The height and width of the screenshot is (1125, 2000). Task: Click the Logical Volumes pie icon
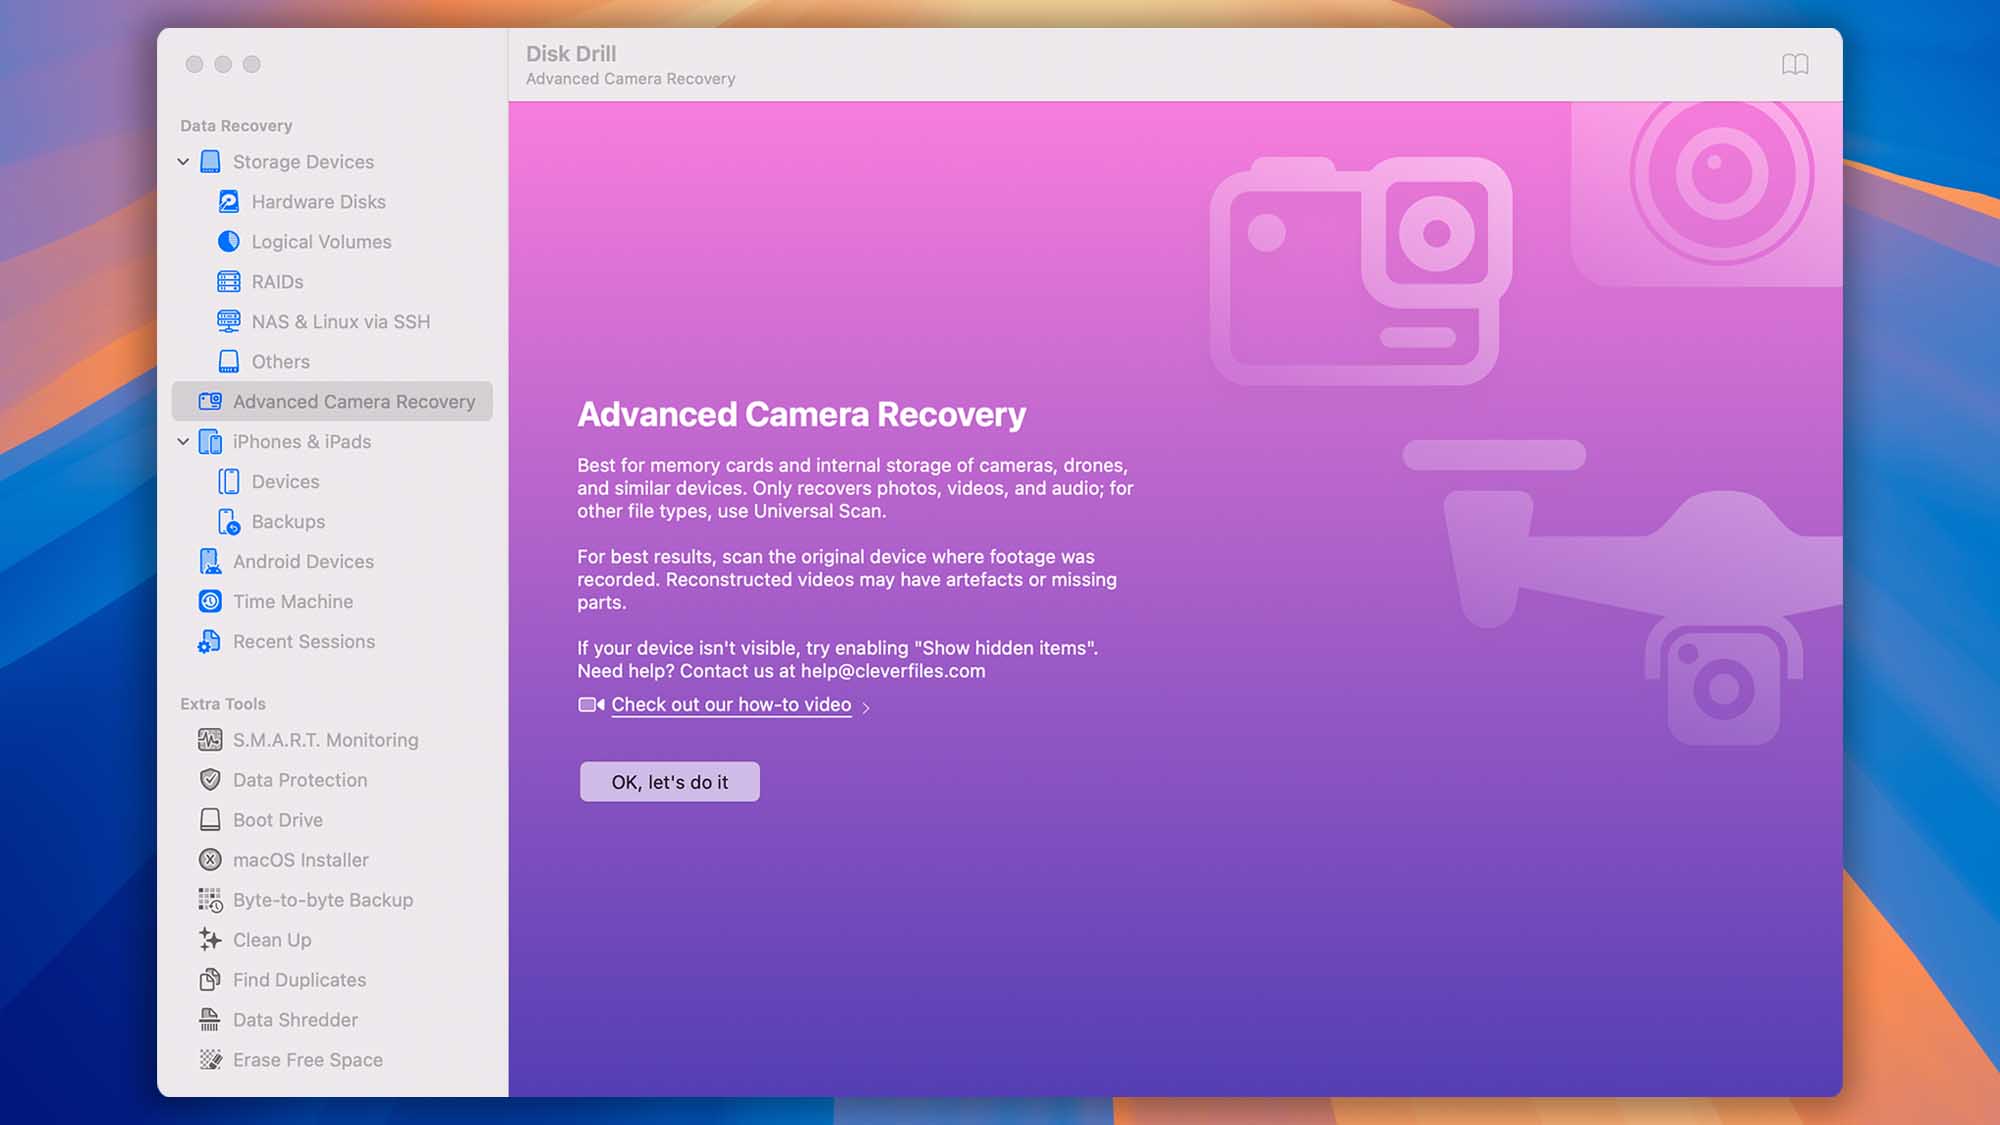click(x=229, y=242)
